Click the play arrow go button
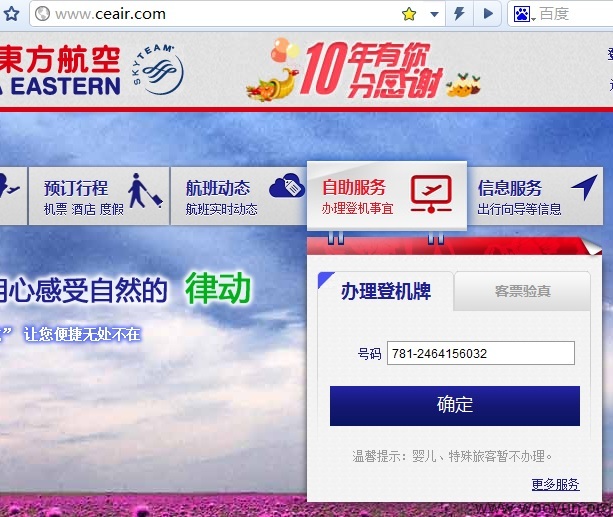The height and width of the screenshot is (517, 613). coord(488,14)
